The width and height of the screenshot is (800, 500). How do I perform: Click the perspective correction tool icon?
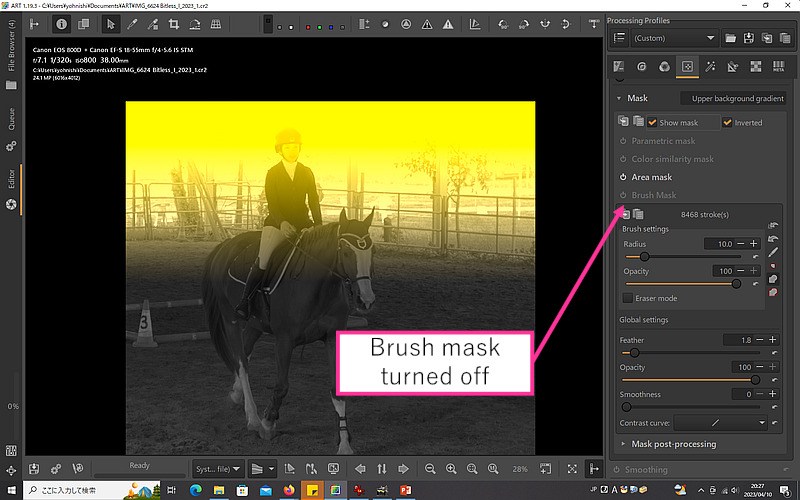216,23
